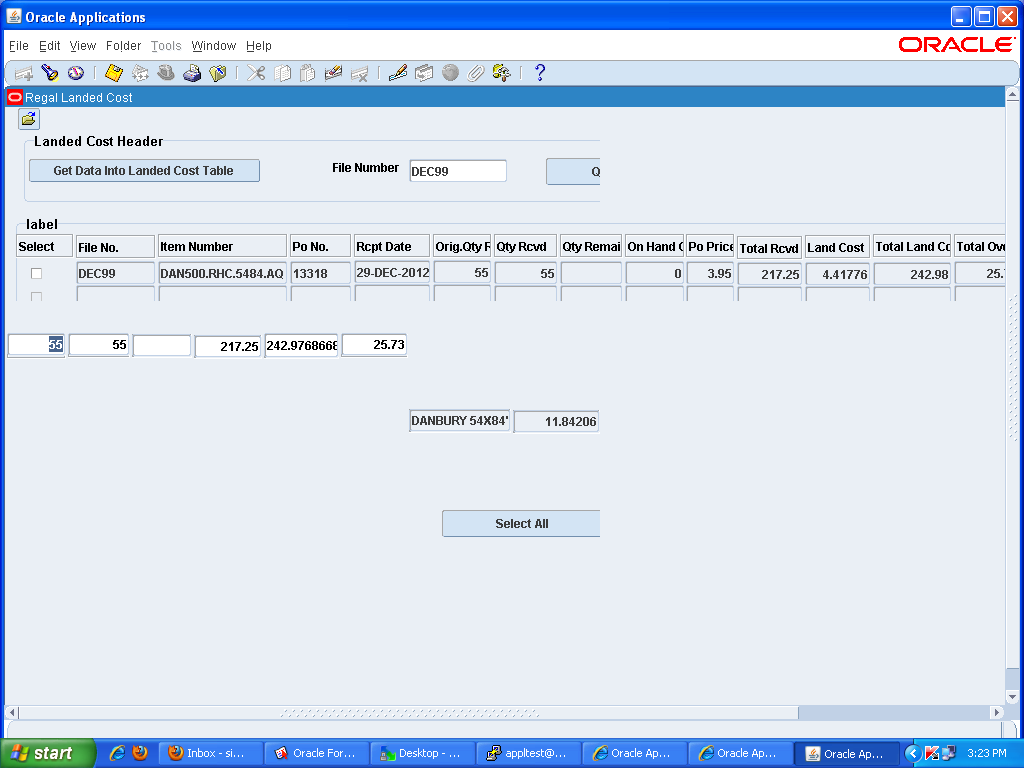Click the File Number input field
The height and width of the screenshot is (768, 1024).
(x=458, y=171)
